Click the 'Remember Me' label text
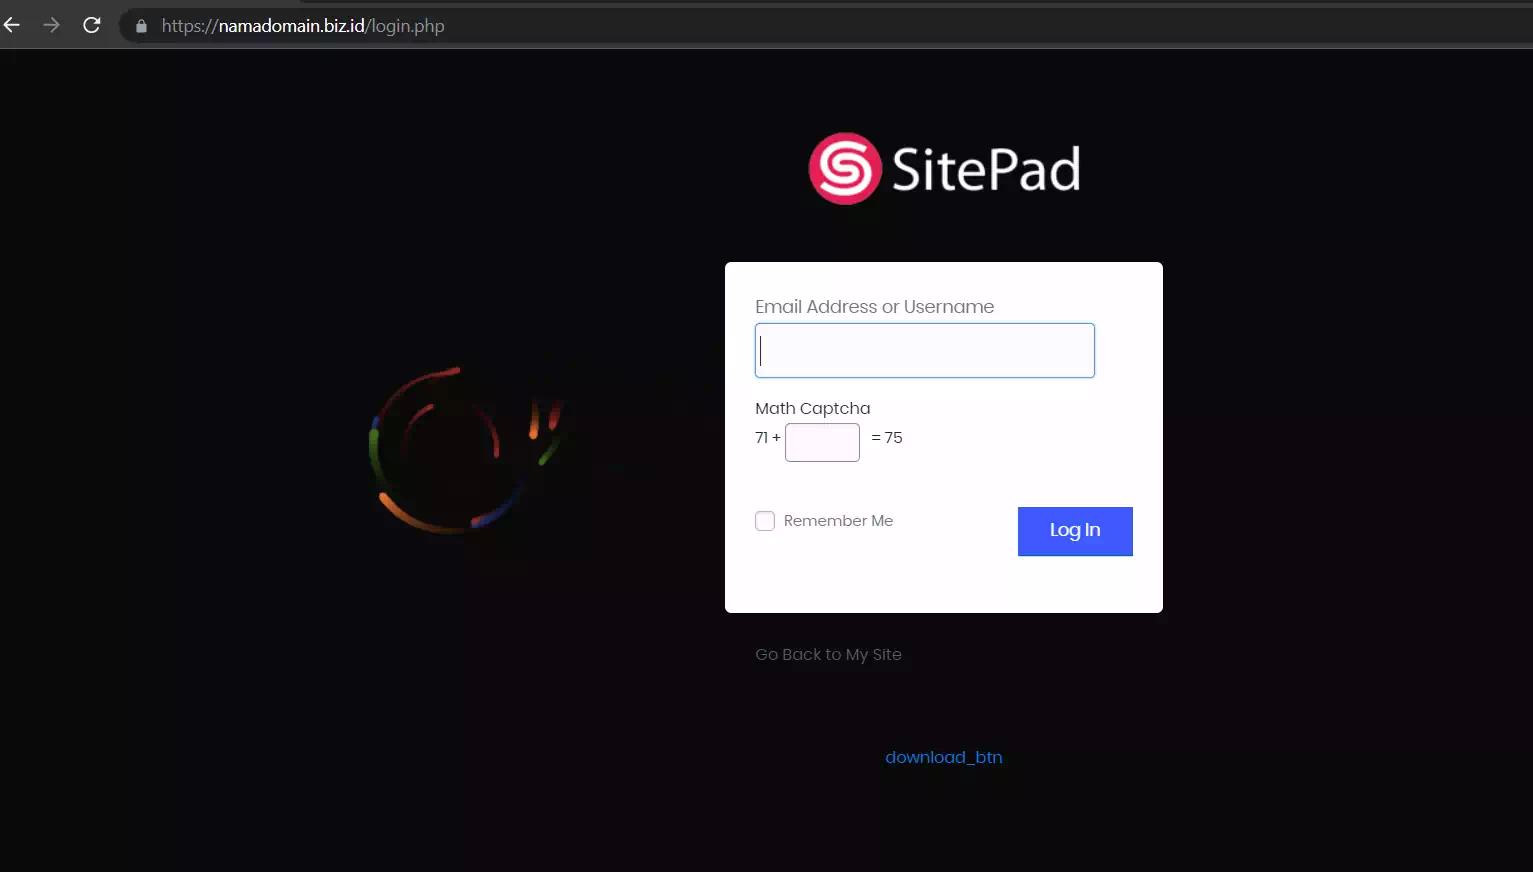 [x=838, y=521]
